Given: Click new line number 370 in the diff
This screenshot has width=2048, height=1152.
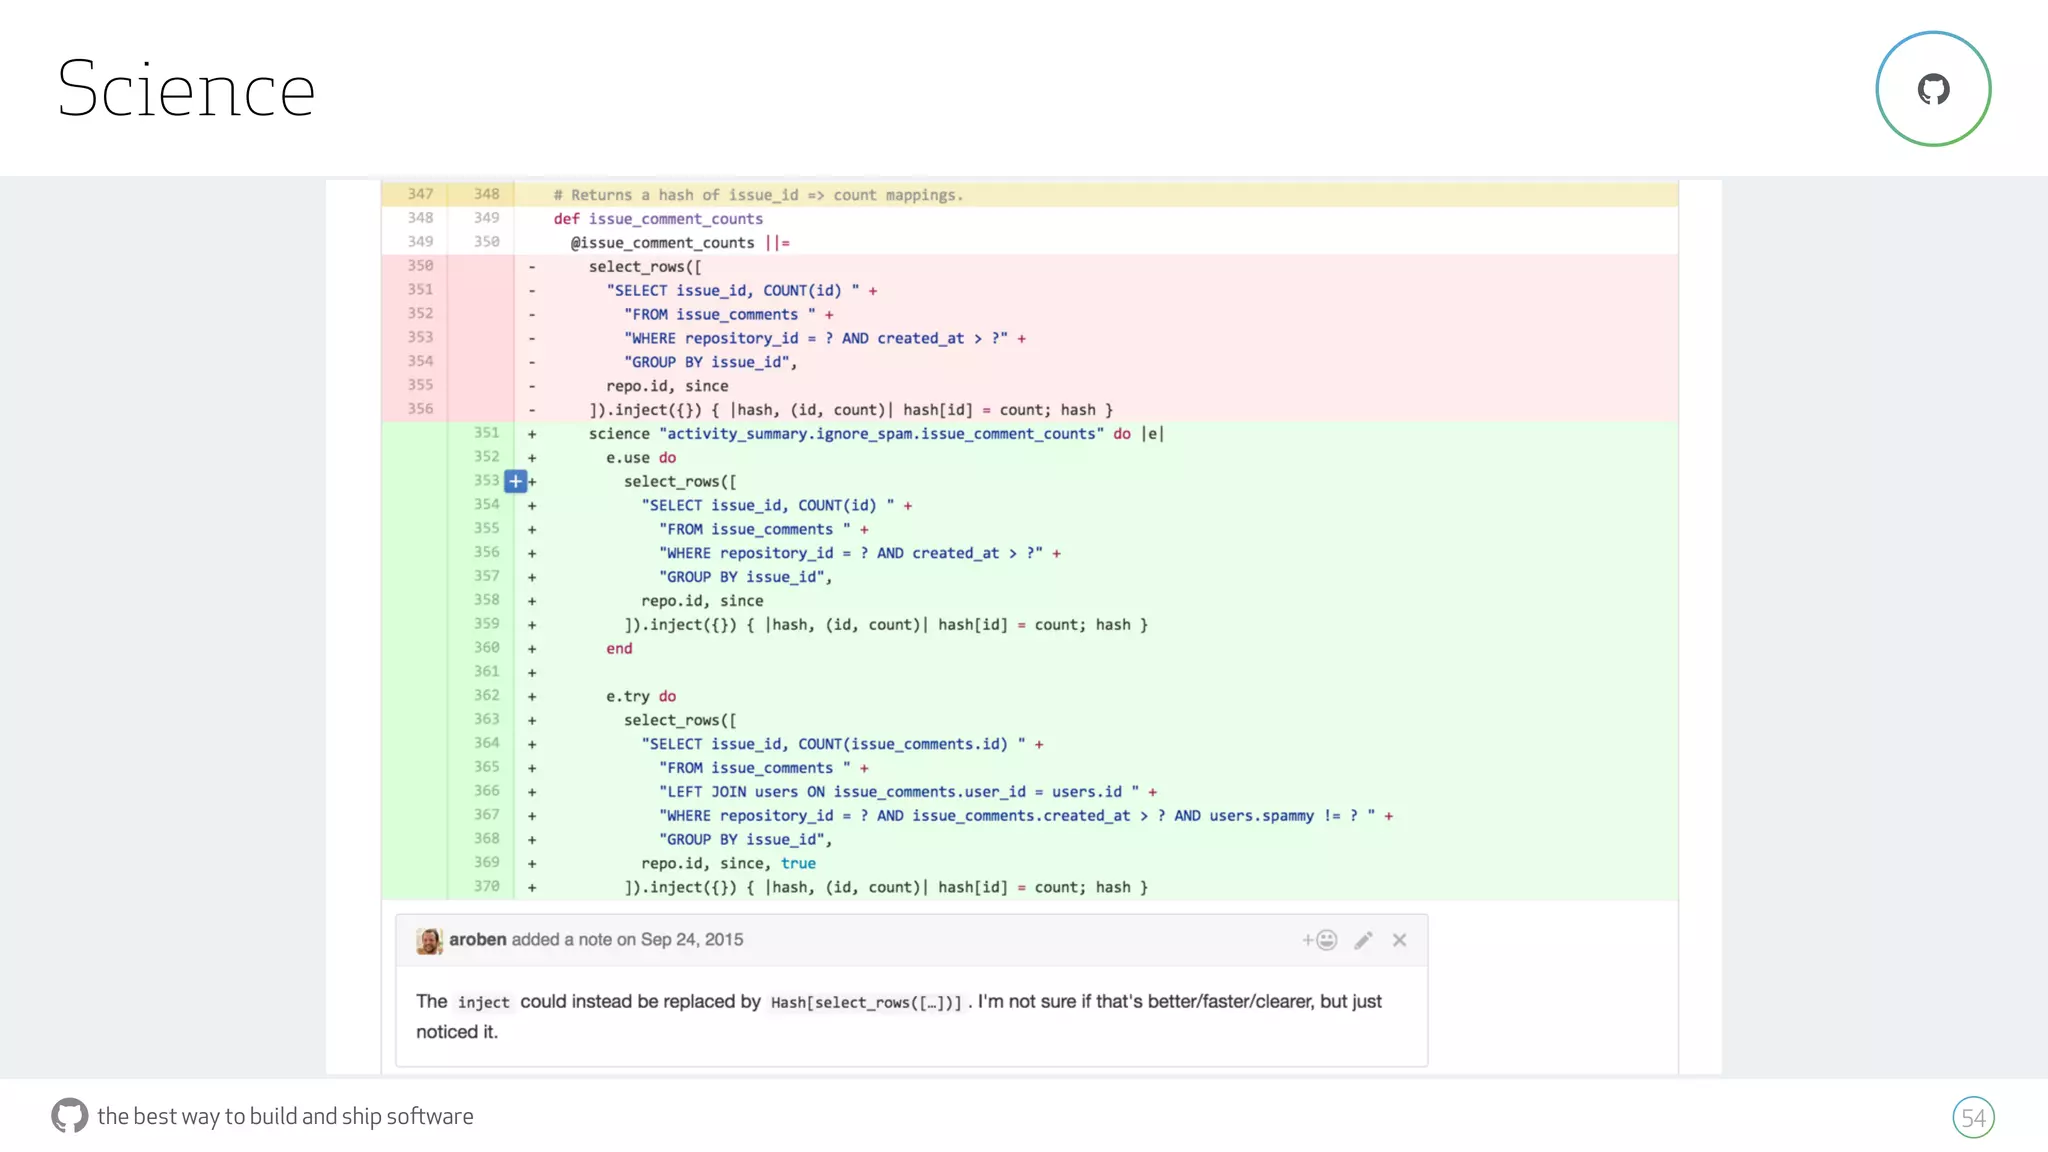Looking at the screenshot, I should 486,887.
